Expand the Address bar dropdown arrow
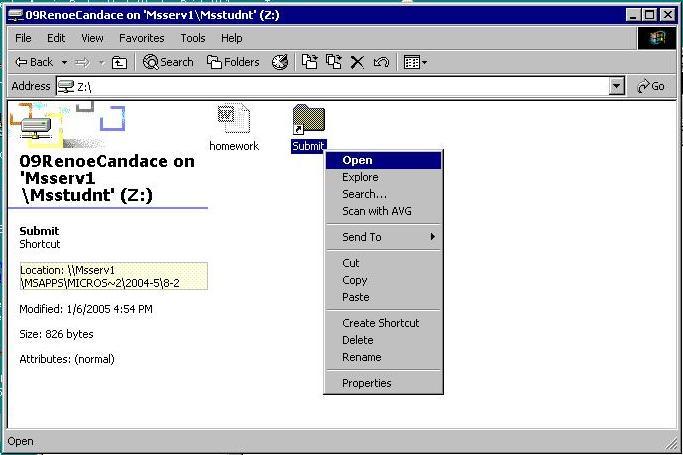This screenshot has width=683, height=455. click(616, 86)
